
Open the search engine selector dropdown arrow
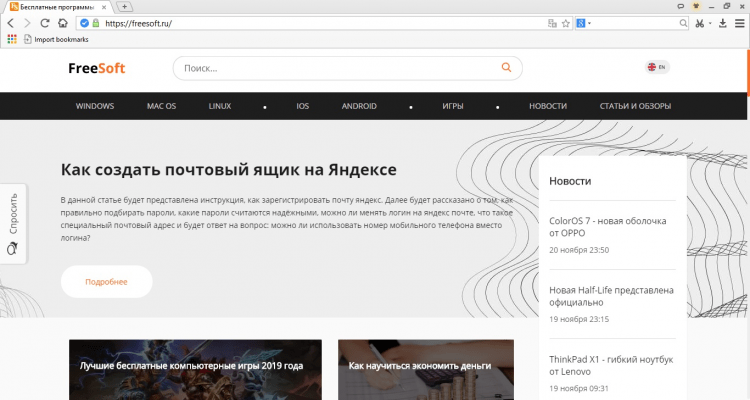click(589, 23)
